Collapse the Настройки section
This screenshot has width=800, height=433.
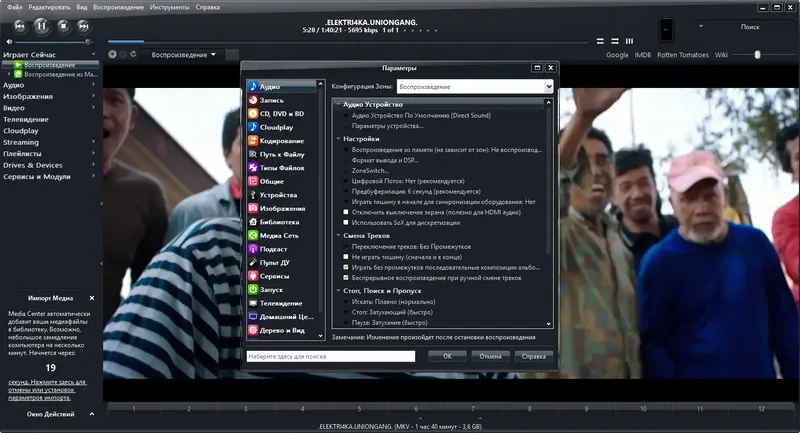[337, 138]
